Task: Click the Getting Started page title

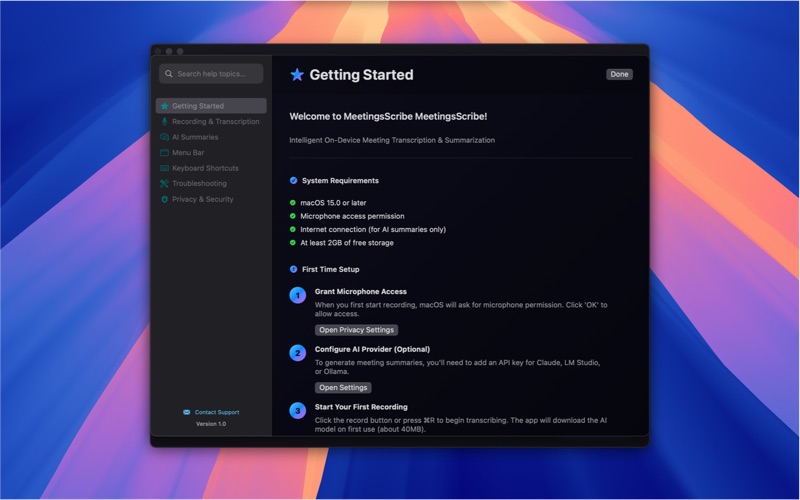Action: [x=361, y=75]
